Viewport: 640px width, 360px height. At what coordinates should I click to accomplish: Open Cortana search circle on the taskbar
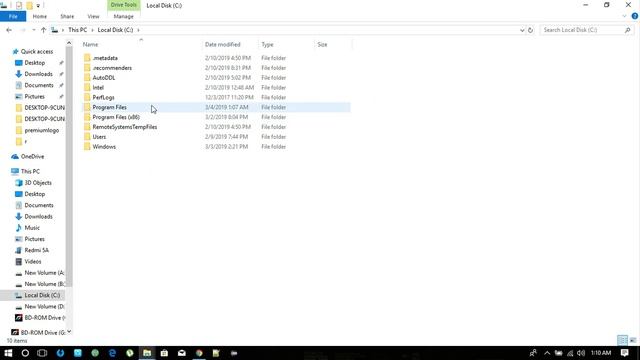pos(25,353)
